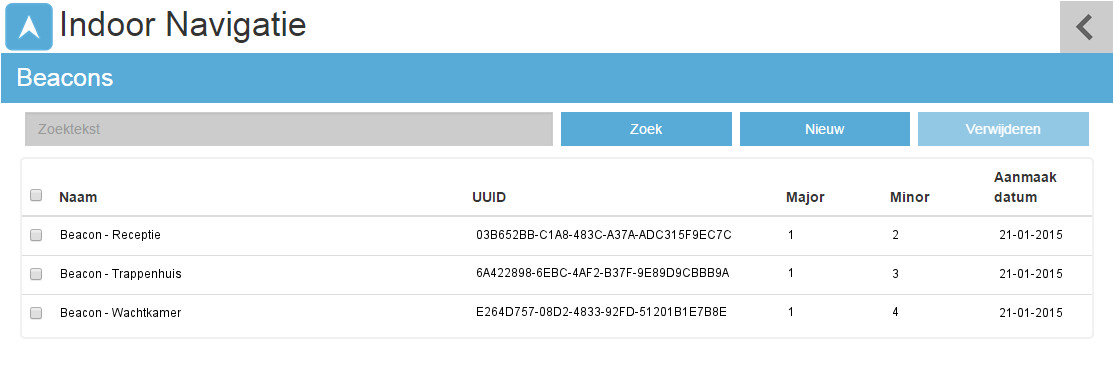Open the Beacon - Receptie entry
Viewport: 1114px width, 382px height.
click(x=110, y=235)
